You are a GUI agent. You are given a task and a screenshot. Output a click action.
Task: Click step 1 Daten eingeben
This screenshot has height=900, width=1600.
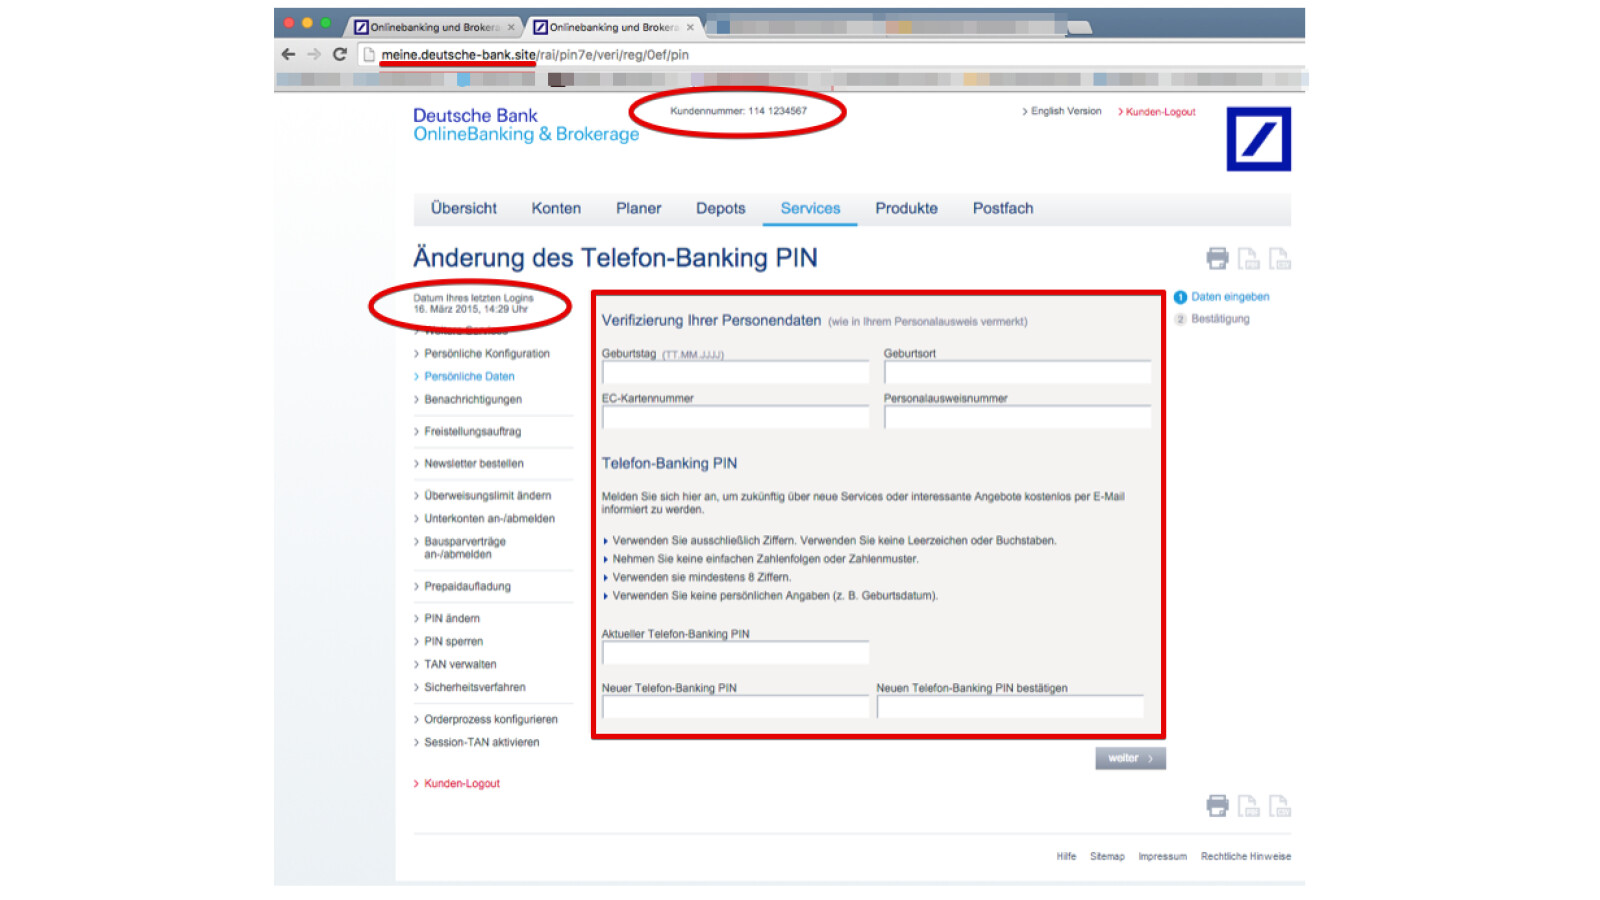(1221, 297)
